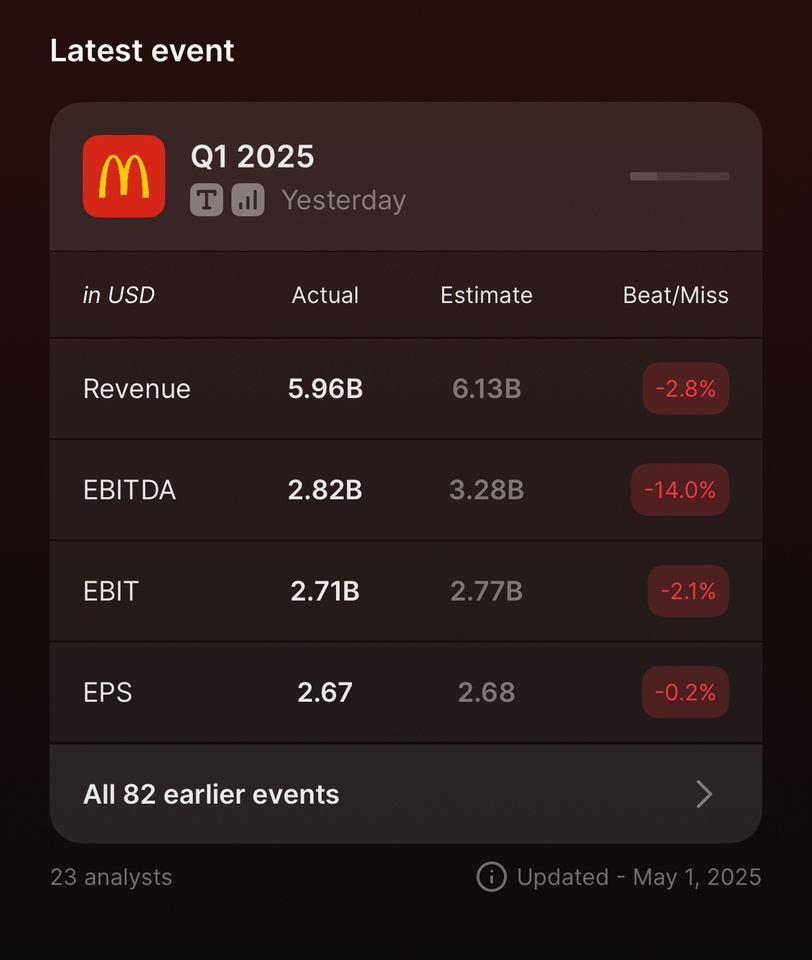Select the Q1 2025 event title

click(x=252, y=157)
